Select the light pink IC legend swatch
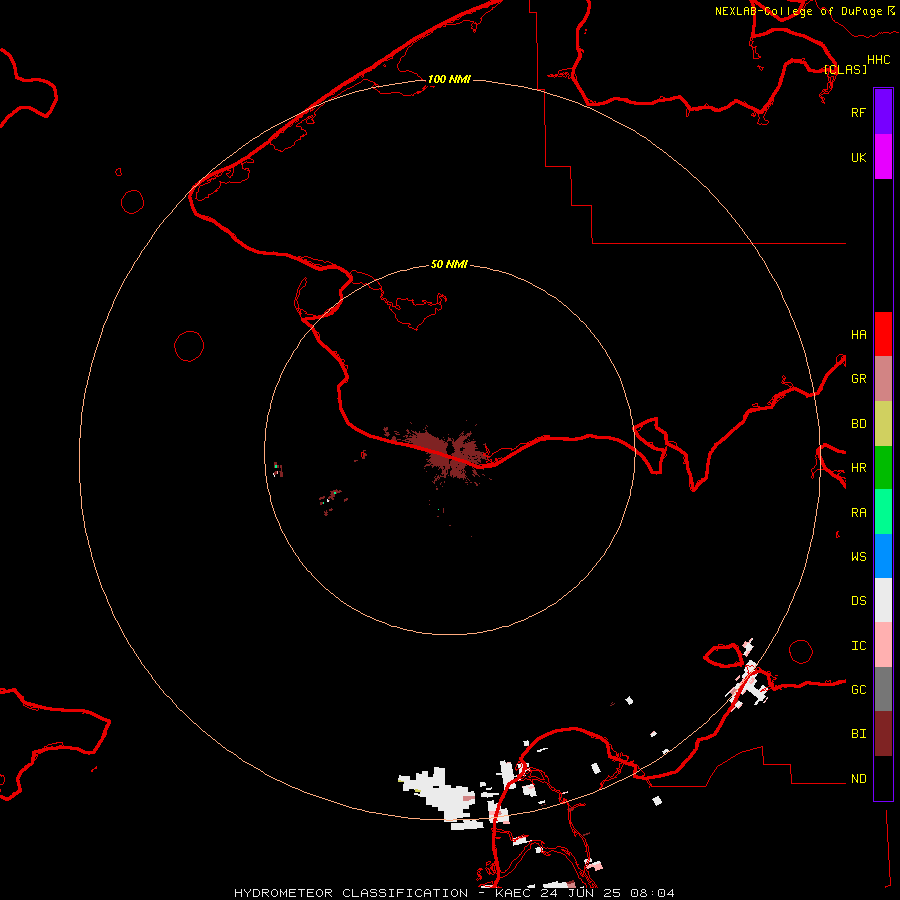The image size is (900, 900). pos(883,645)
